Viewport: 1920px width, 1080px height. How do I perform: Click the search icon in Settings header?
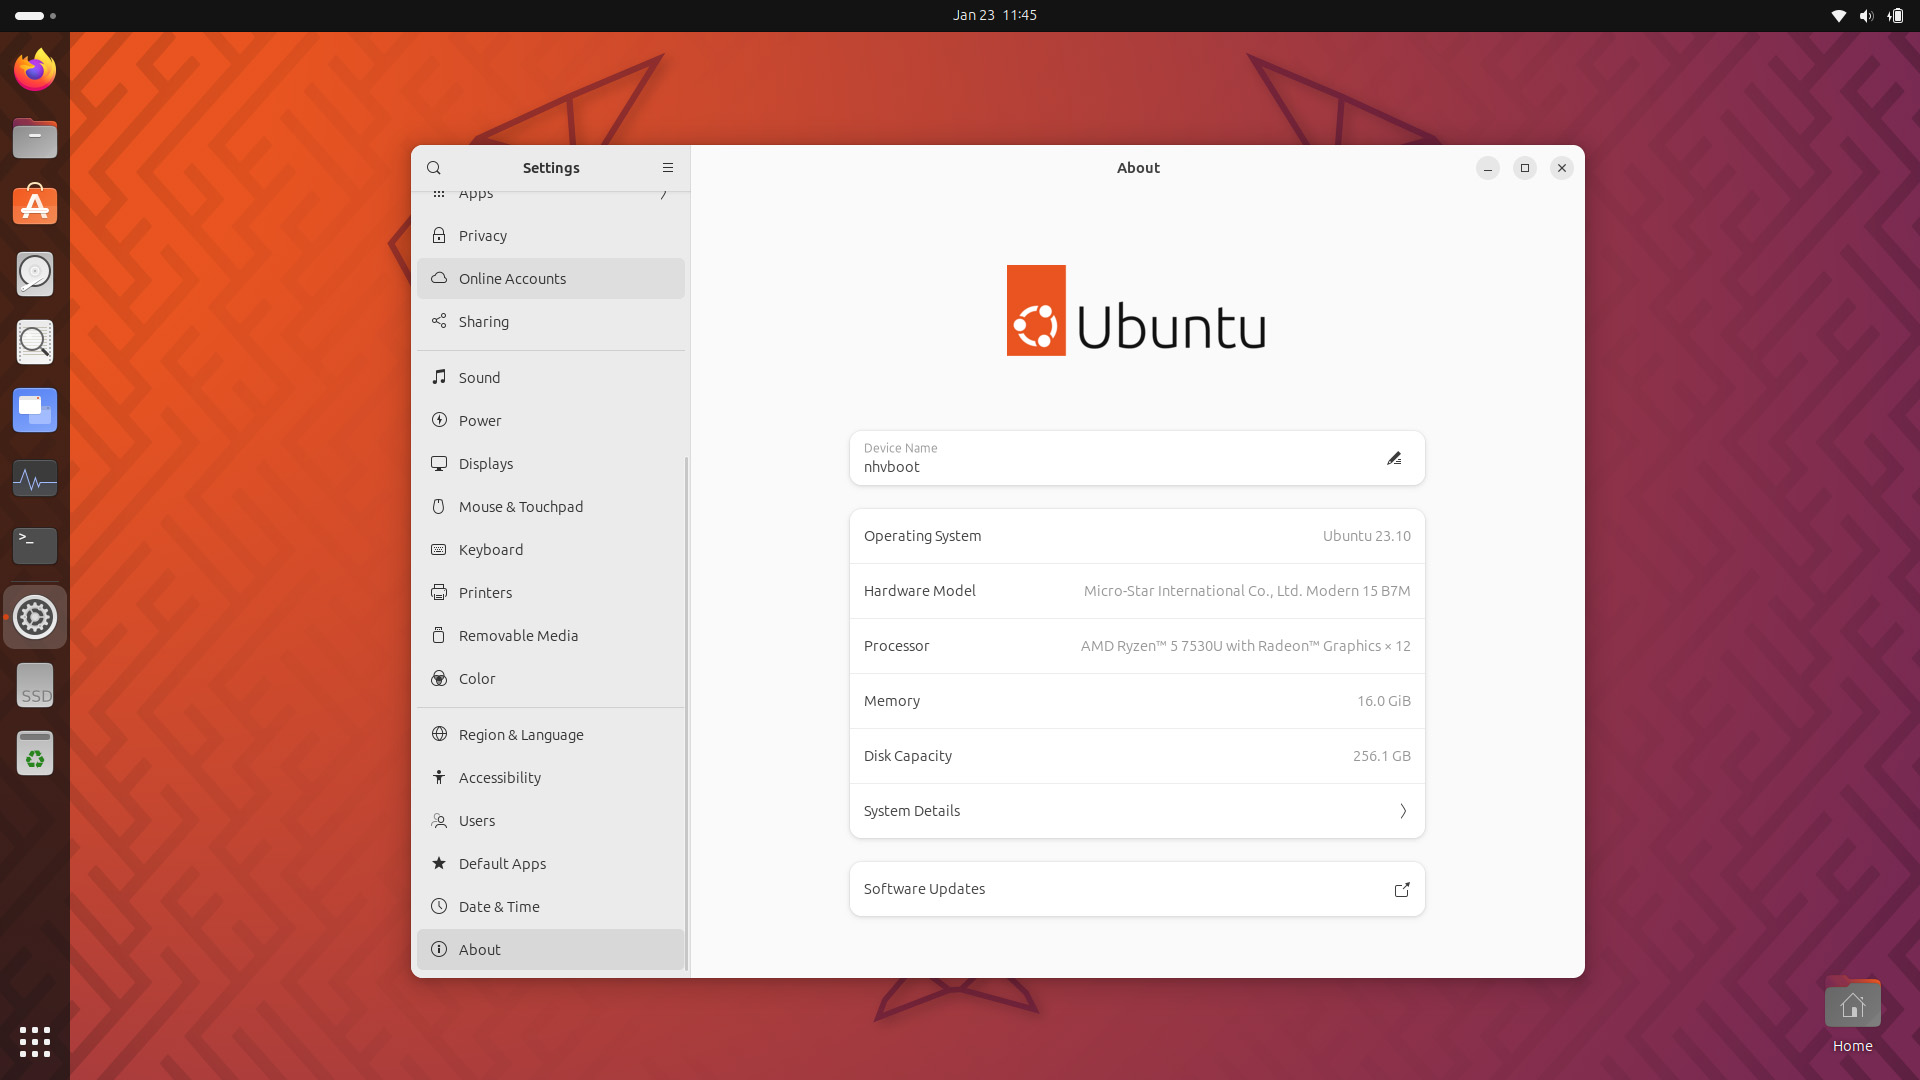click(433, 168)
